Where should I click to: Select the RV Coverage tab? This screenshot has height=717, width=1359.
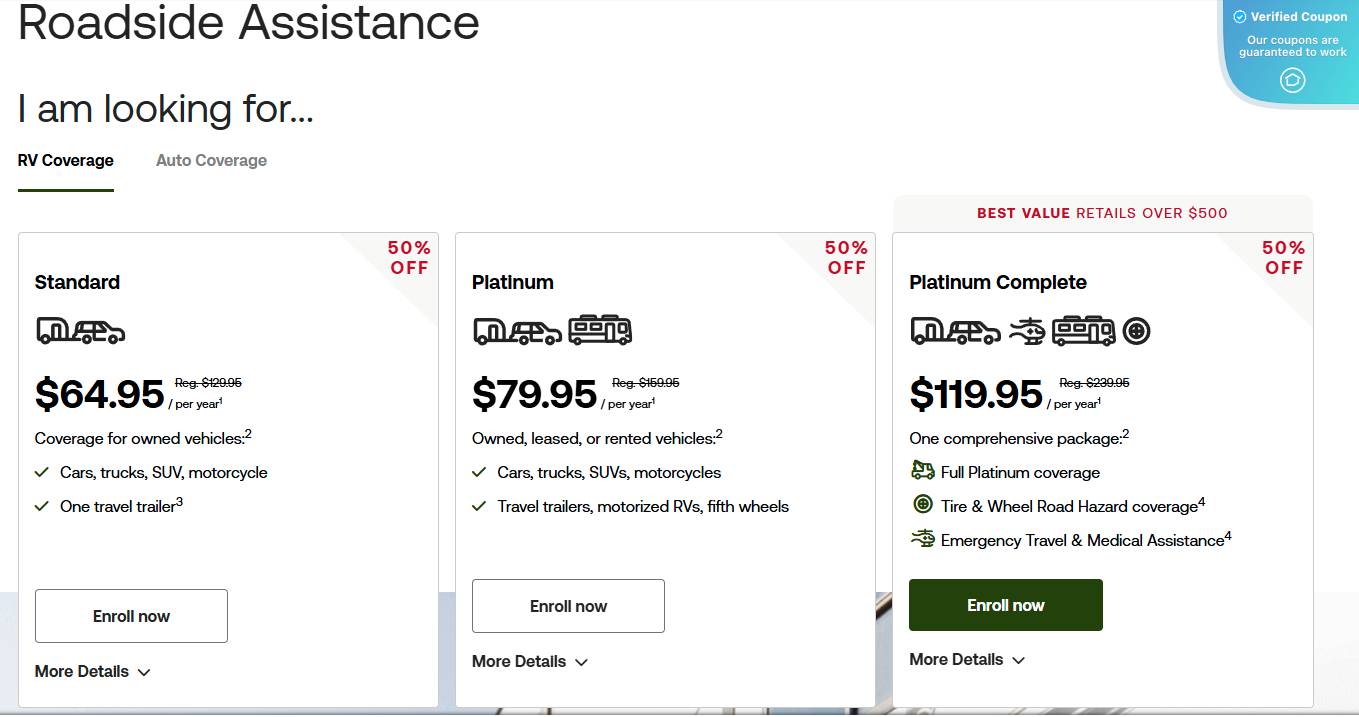click(66, 161)
